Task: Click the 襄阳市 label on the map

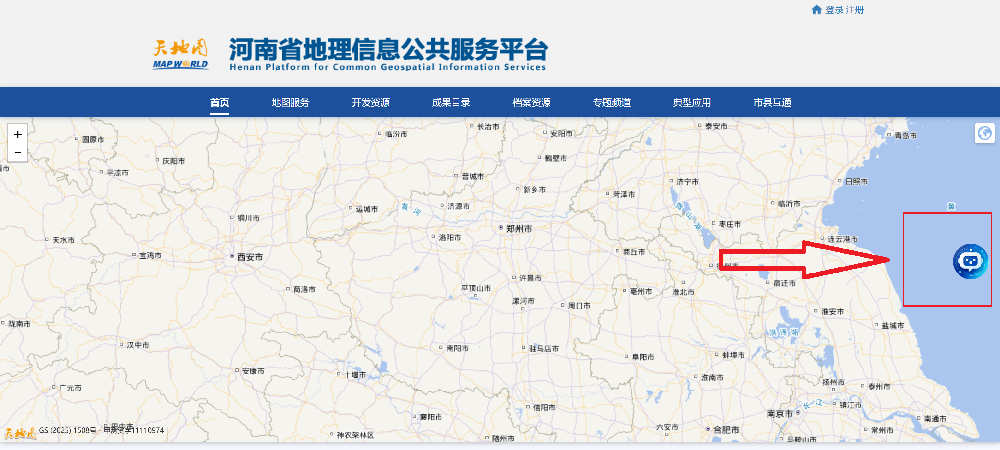Action: [431, 417]
